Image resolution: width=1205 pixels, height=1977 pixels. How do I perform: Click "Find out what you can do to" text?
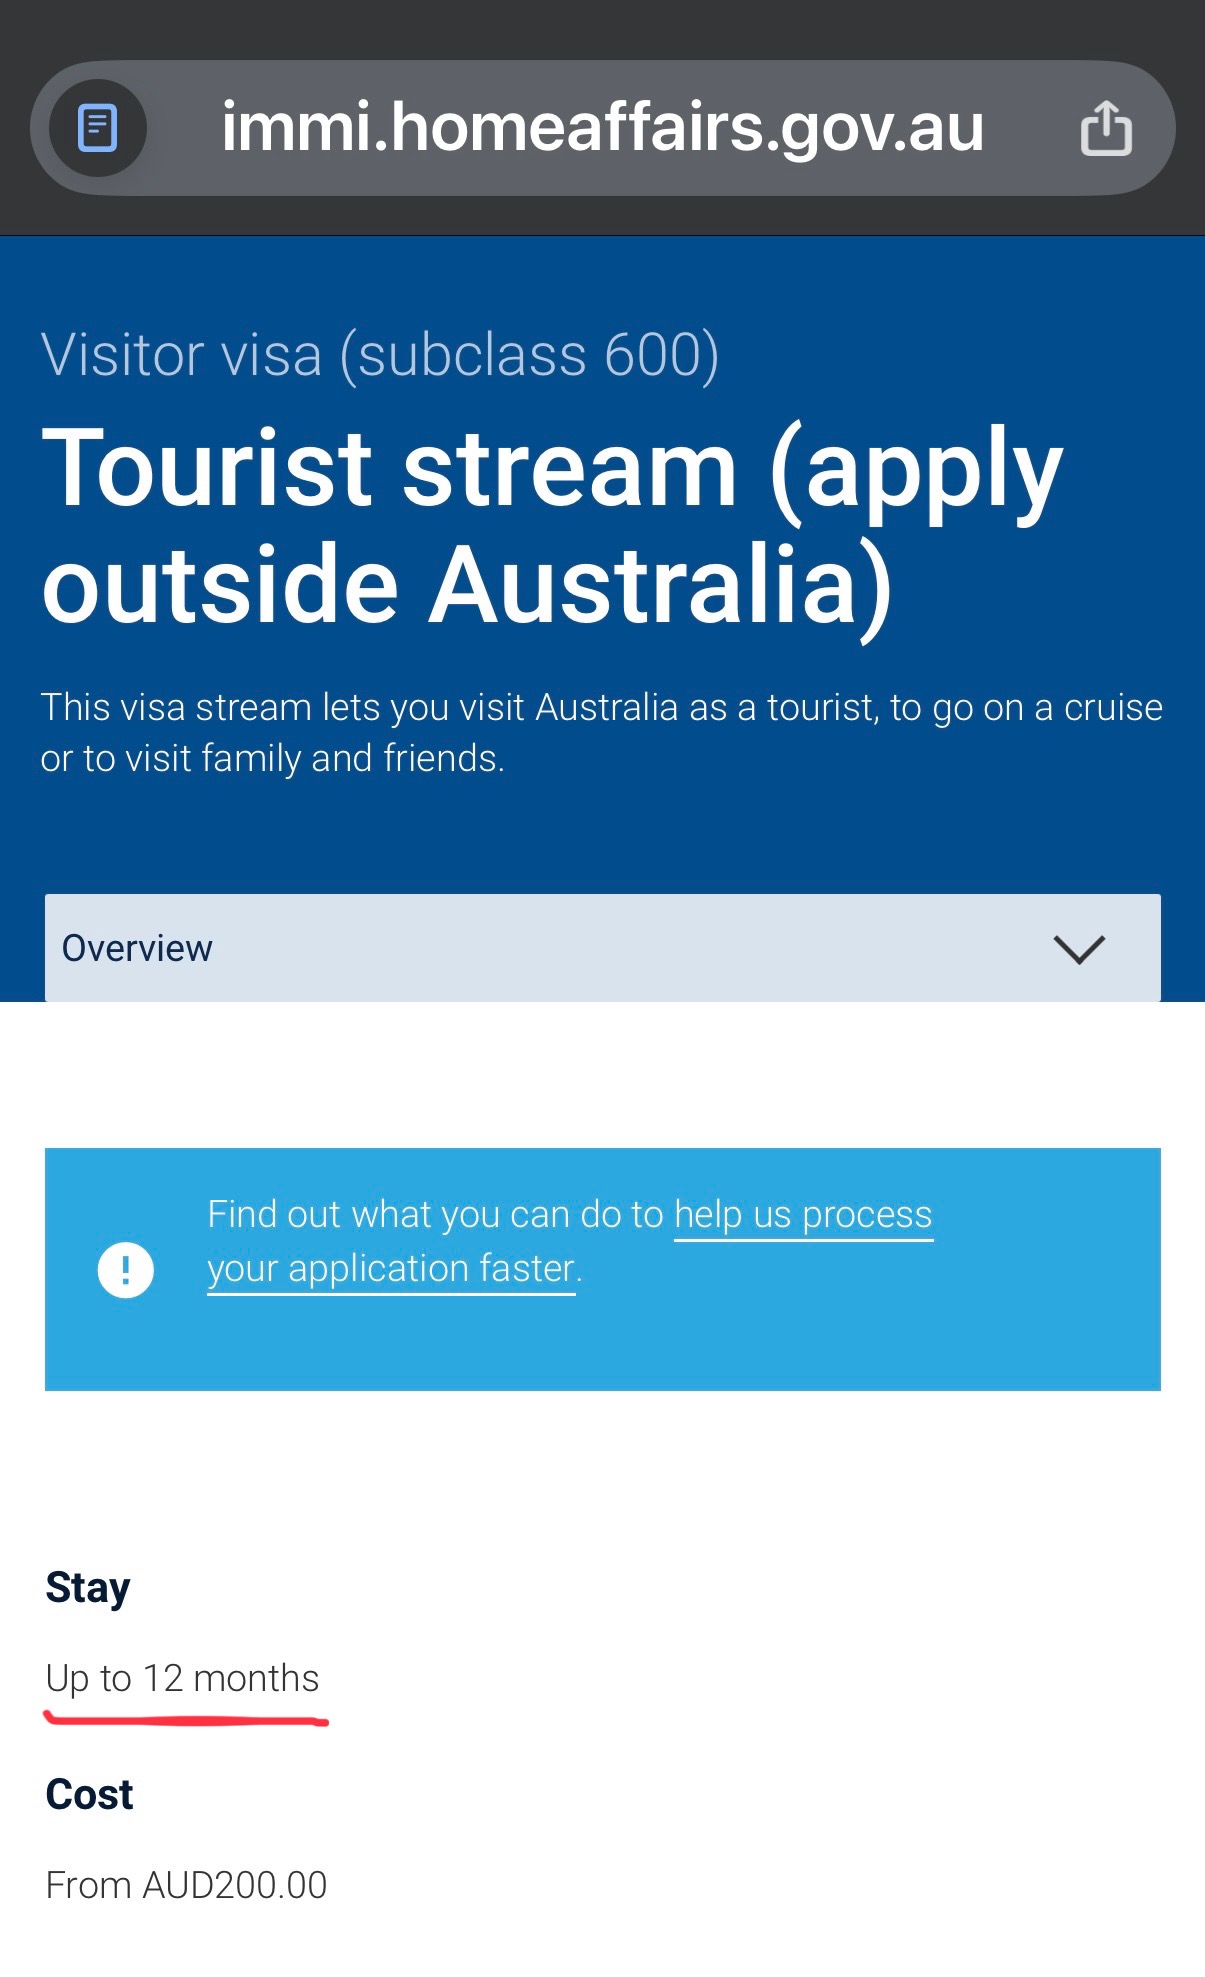435,1215
